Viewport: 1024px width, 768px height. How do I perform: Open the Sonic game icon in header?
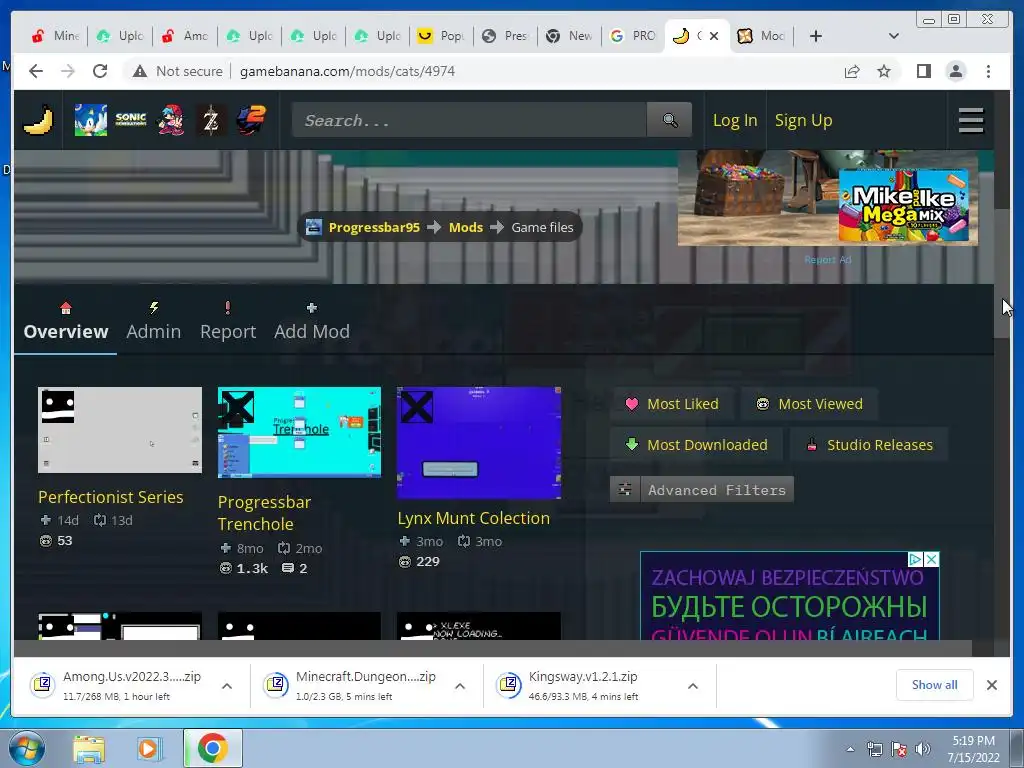(91, 120)
